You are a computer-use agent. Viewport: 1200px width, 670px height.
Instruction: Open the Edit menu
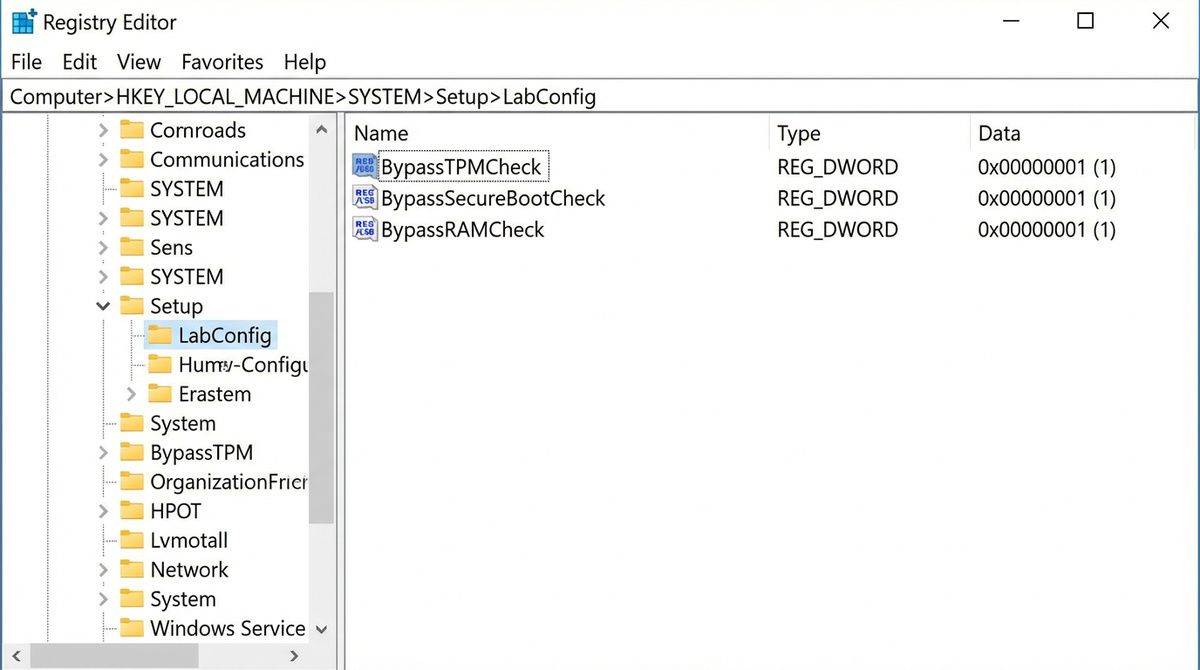pos(79,62)
